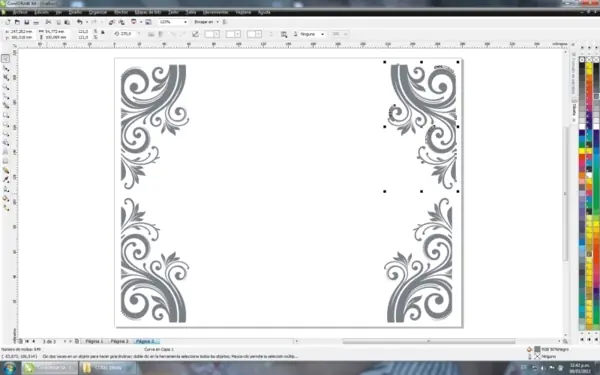
Task: Open the Ayuda menu
Action: (264, 12)
